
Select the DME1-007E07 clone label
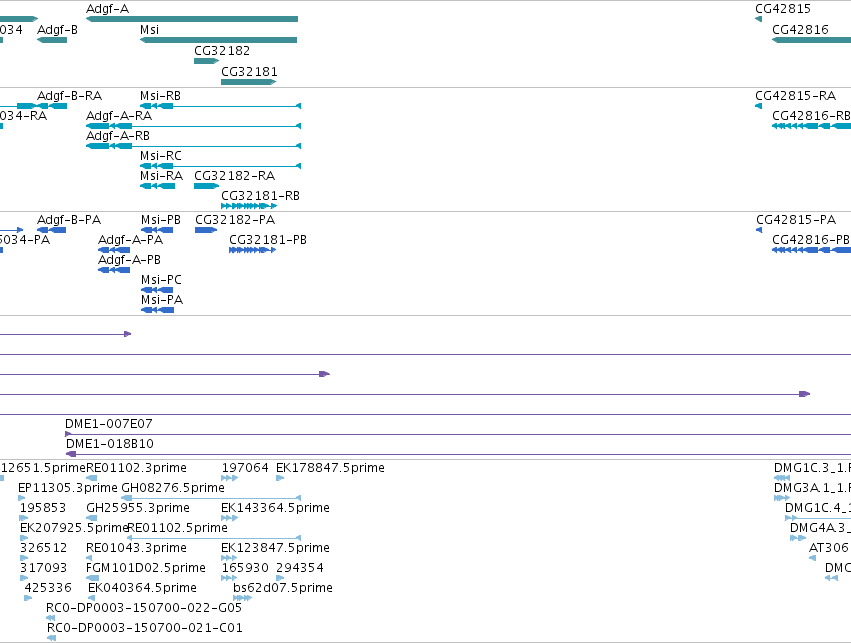pos(109,424)
